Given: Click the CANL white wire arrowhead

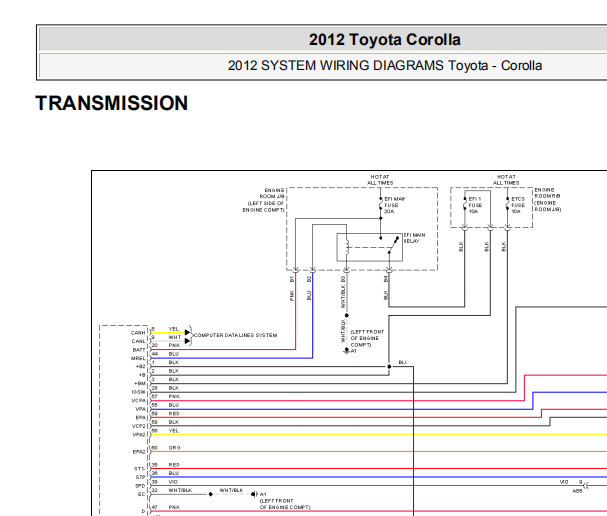Looking at the screenshot, I should coord(187,341).
